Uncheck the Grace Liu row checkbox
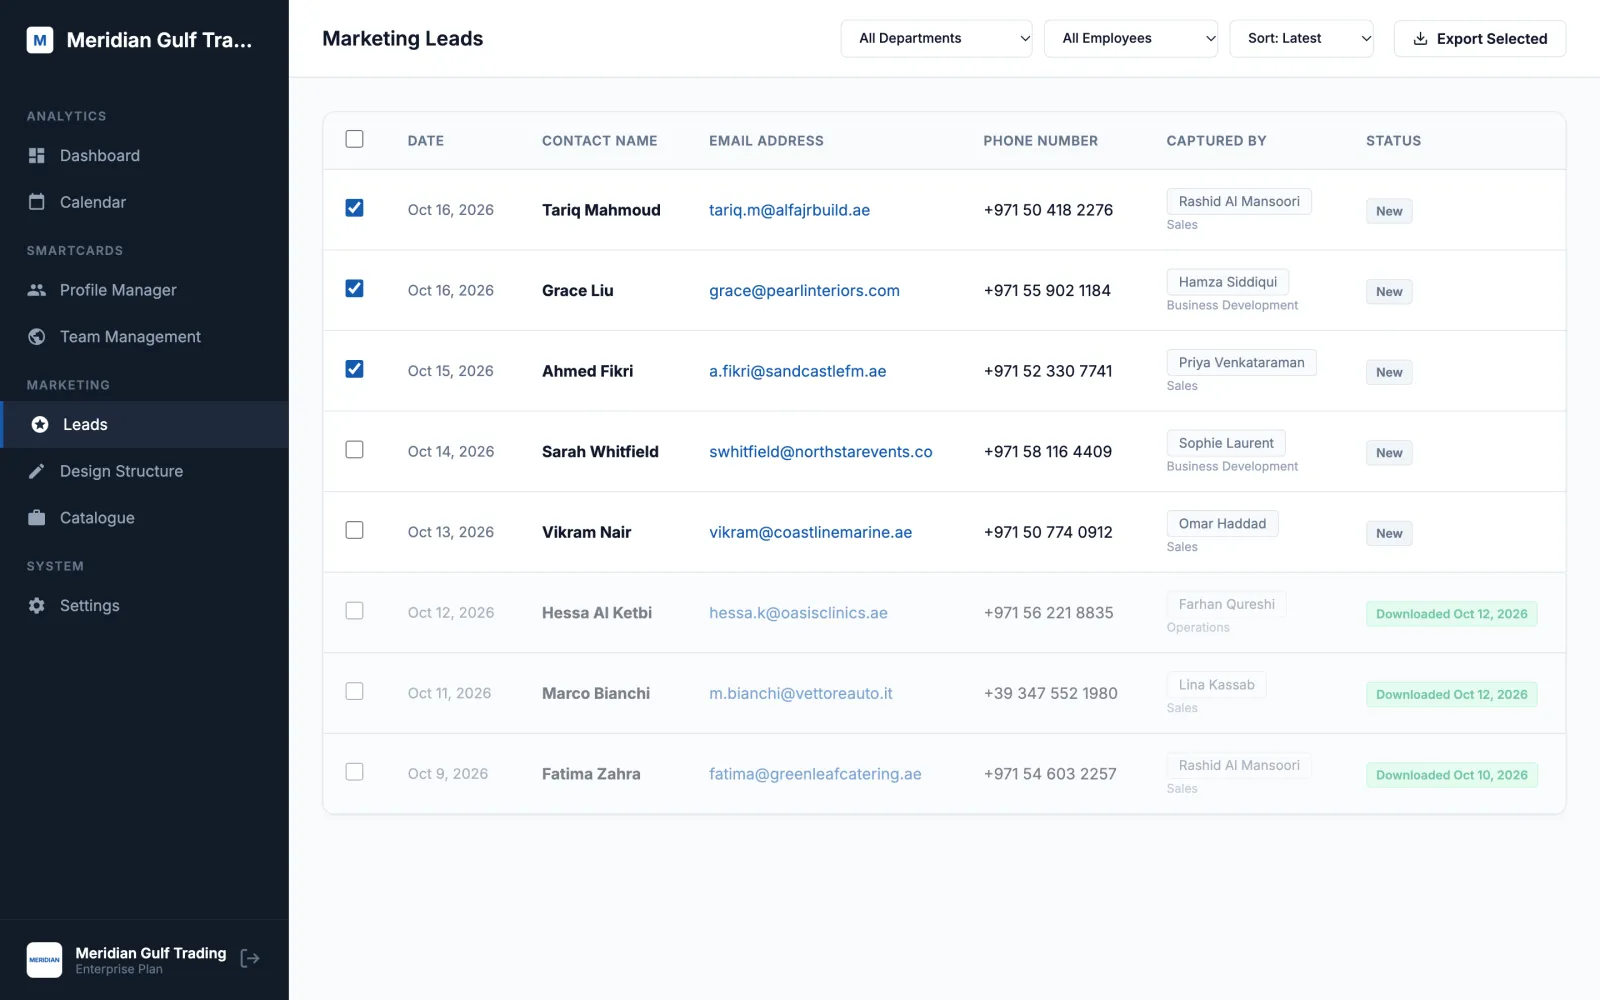The width and height of the screenshot is (1600, 1000). click(x=354, y=289)
